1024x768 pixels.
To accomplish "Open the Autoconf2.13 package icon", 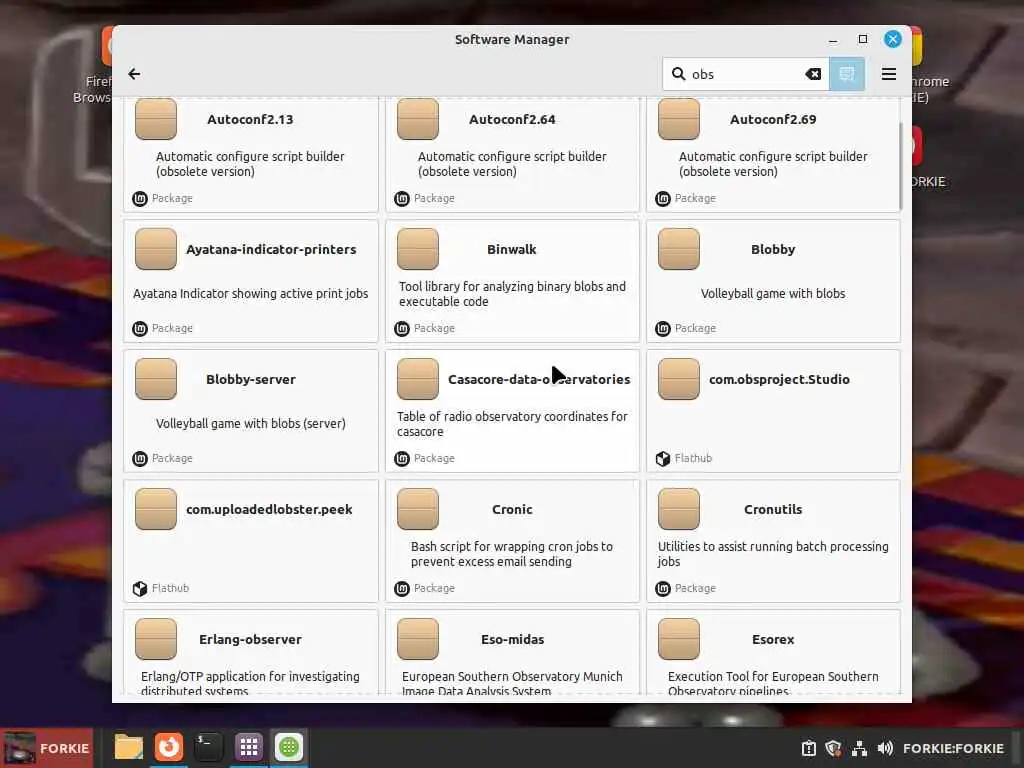I will pyautogui.click(x=155, y=119).
